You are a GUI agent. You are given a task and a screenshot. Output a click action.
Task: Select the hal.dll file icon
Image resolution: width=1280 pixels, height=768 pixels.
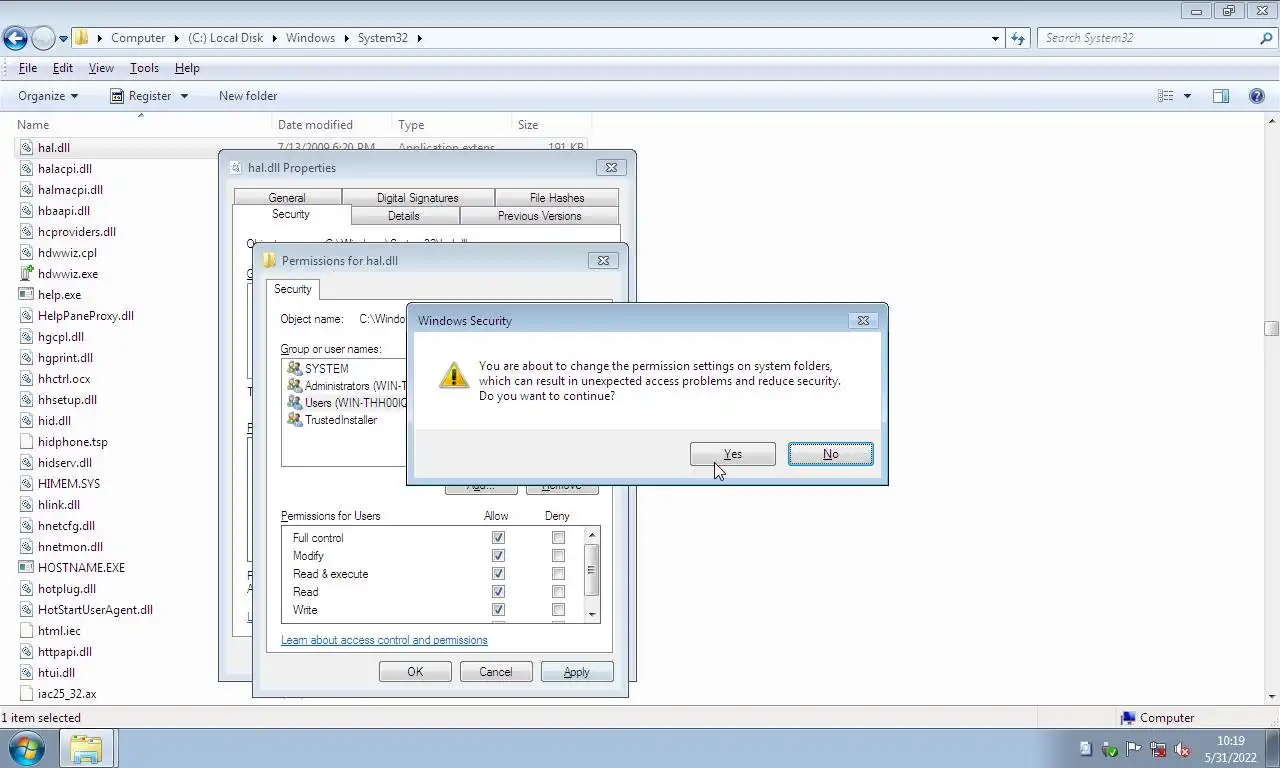(27, 148)
